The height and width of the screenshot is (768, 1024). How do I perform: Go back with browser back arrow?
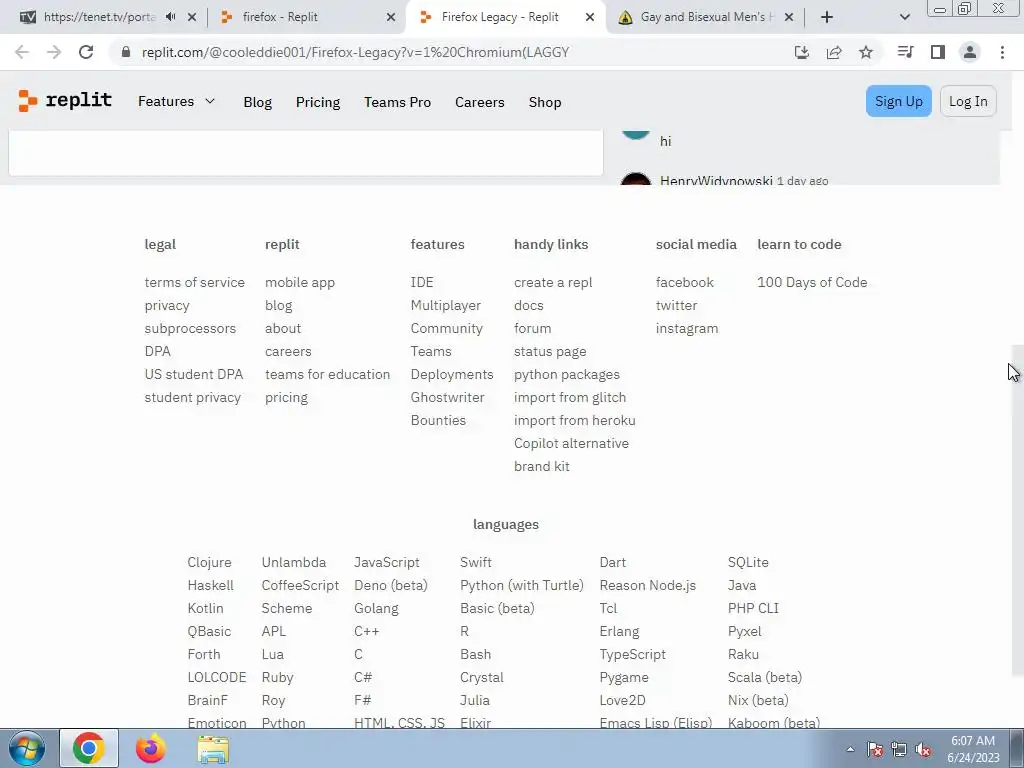pyautogui.click(x=22, y=52)
